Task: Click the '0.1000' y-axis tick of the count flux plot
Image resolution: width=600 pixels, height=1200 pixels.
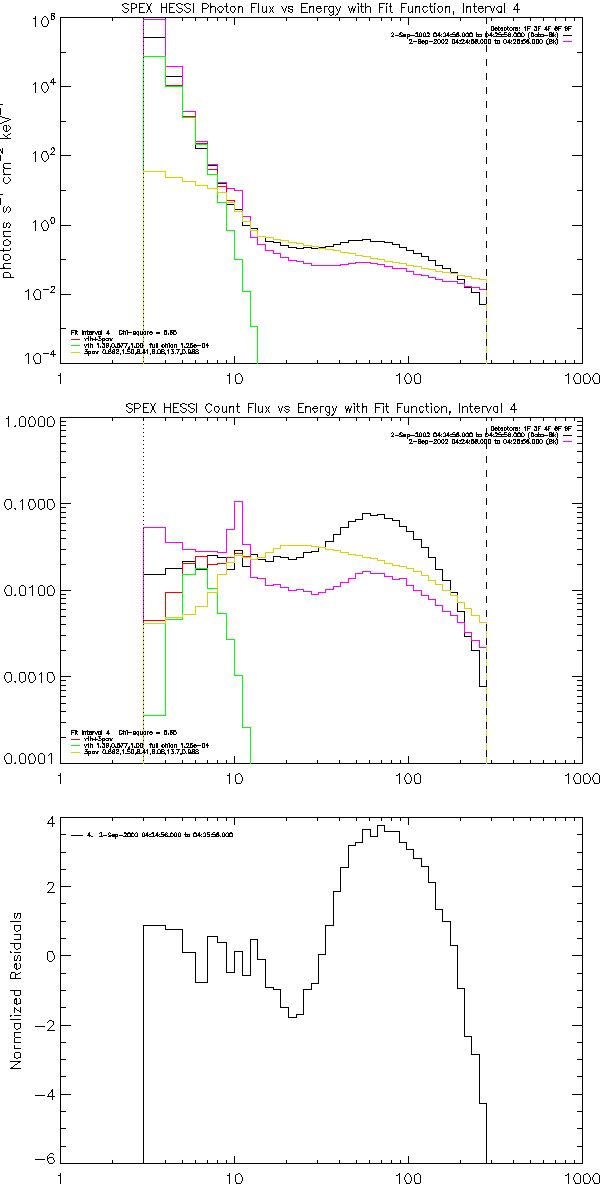Action: [28, 505]
